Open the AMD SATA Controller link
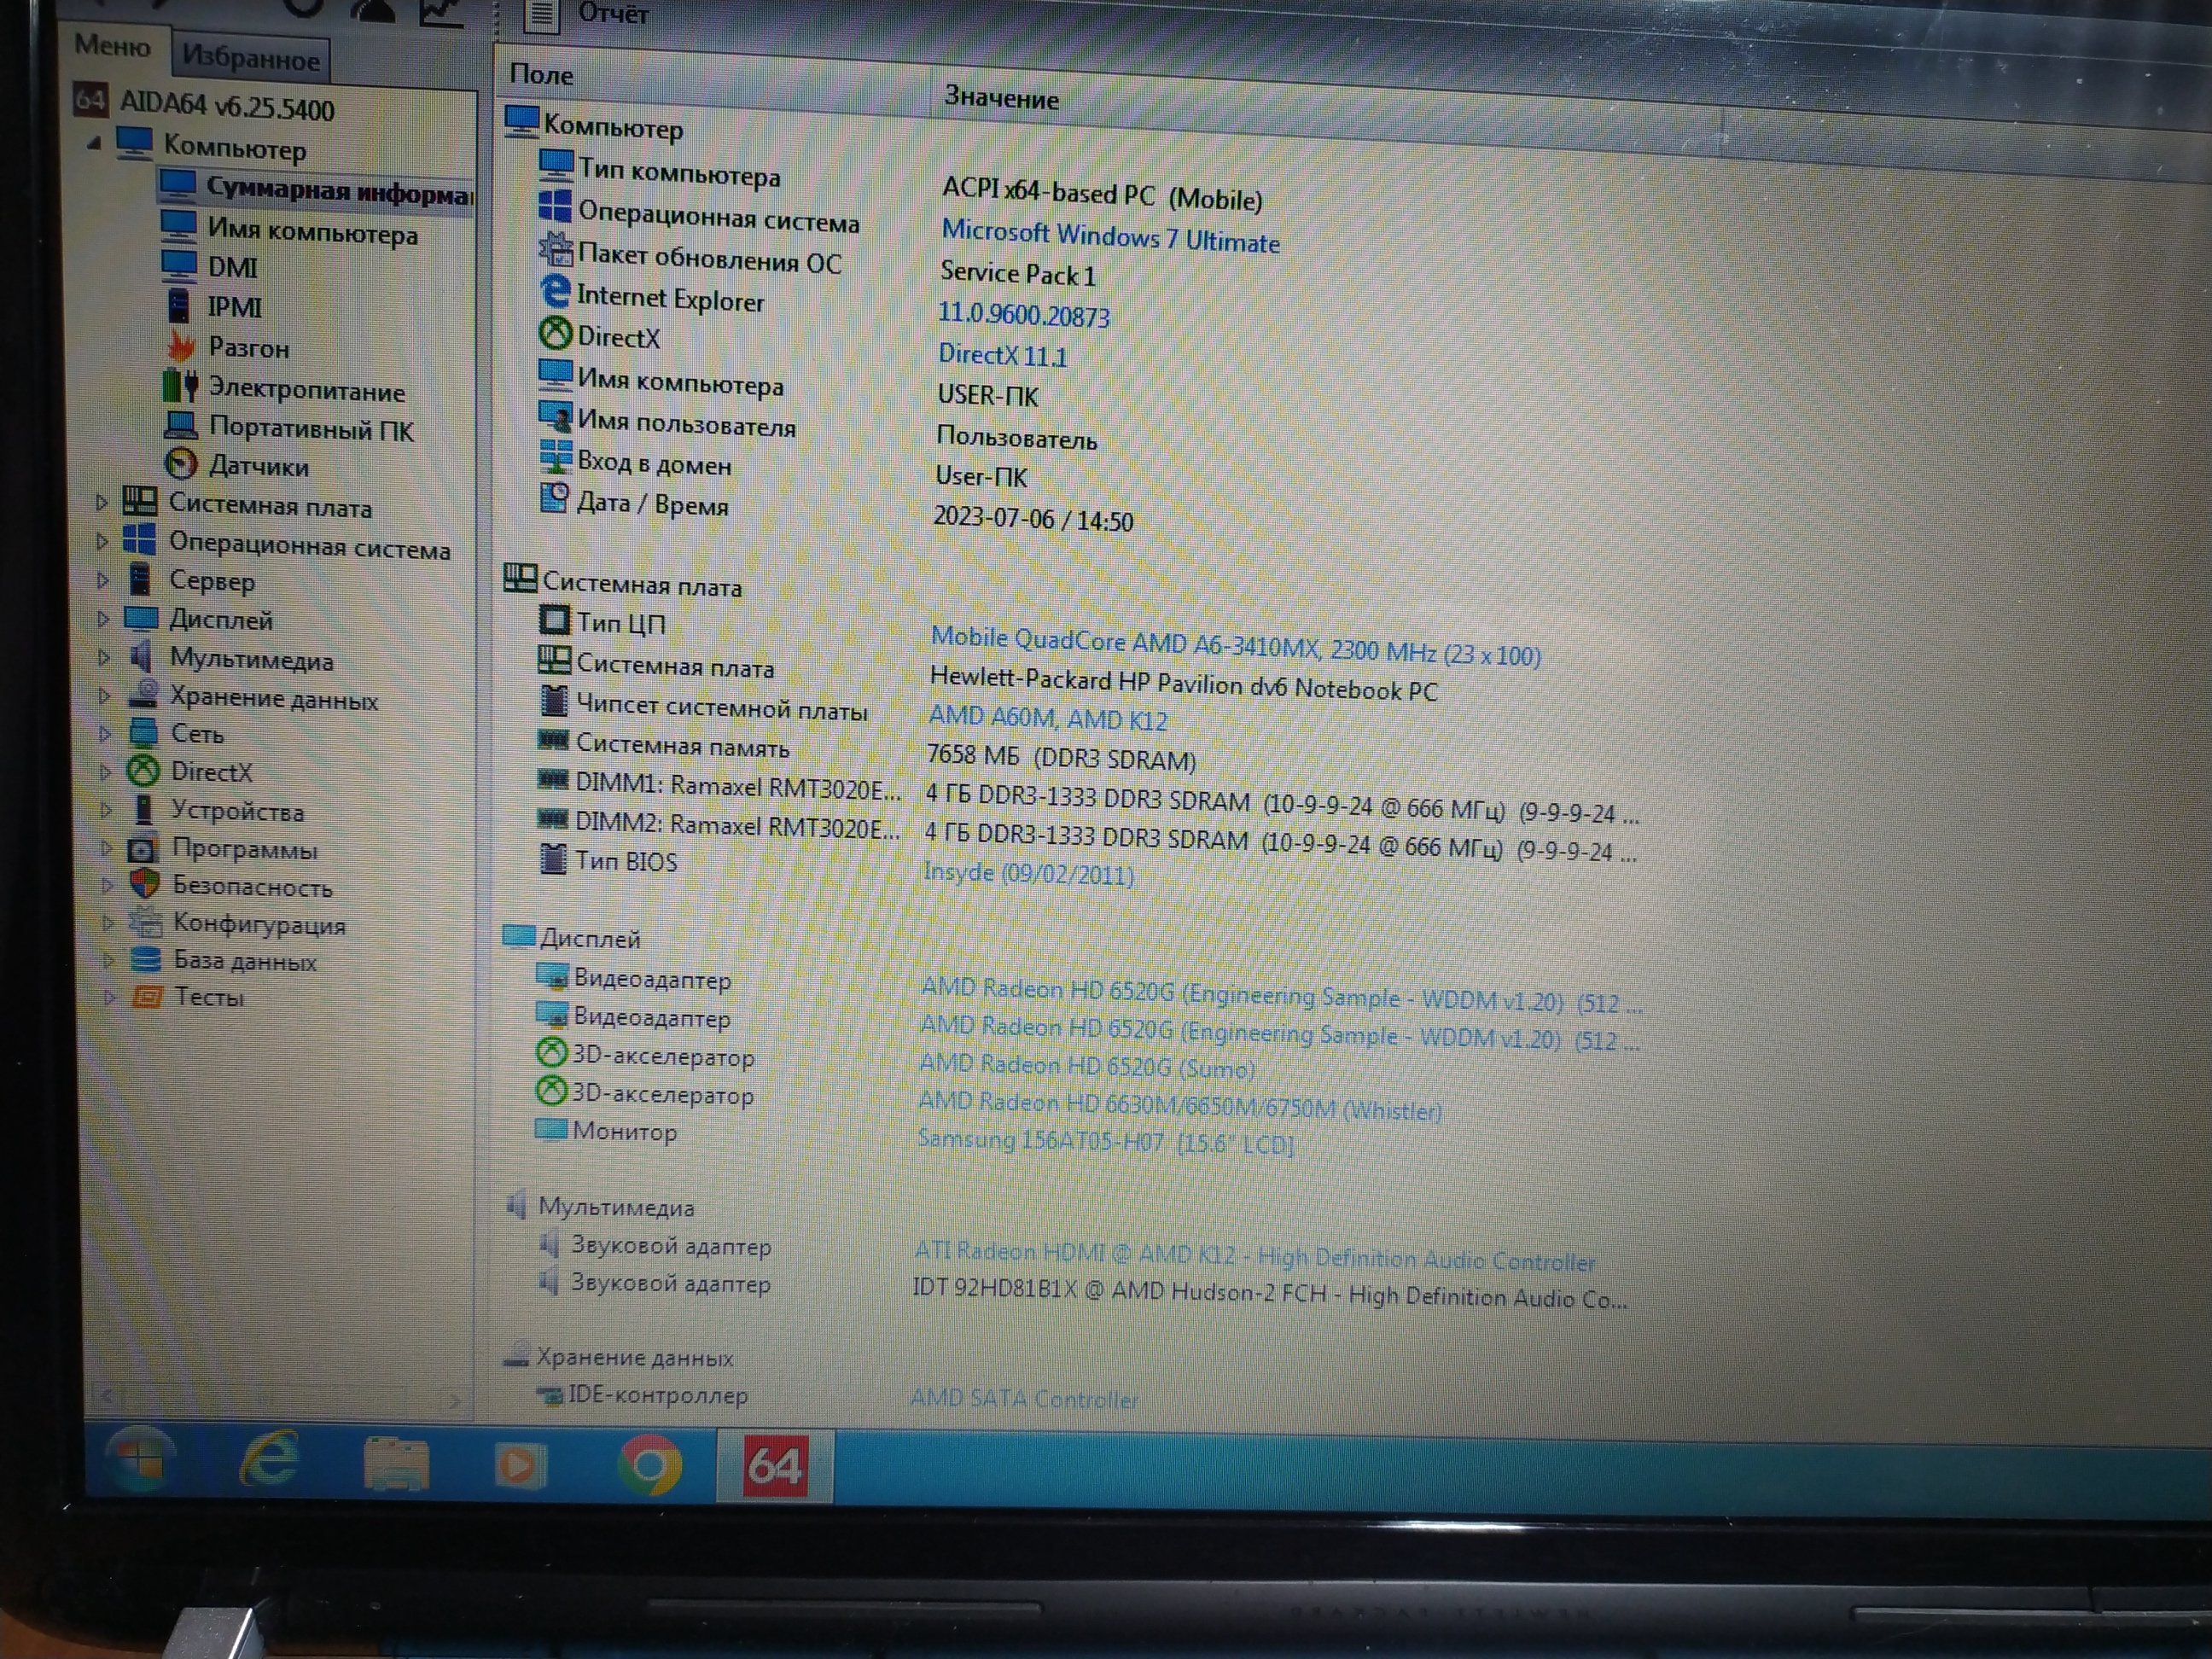2212x1659 pixels. coord(1024,1398)
